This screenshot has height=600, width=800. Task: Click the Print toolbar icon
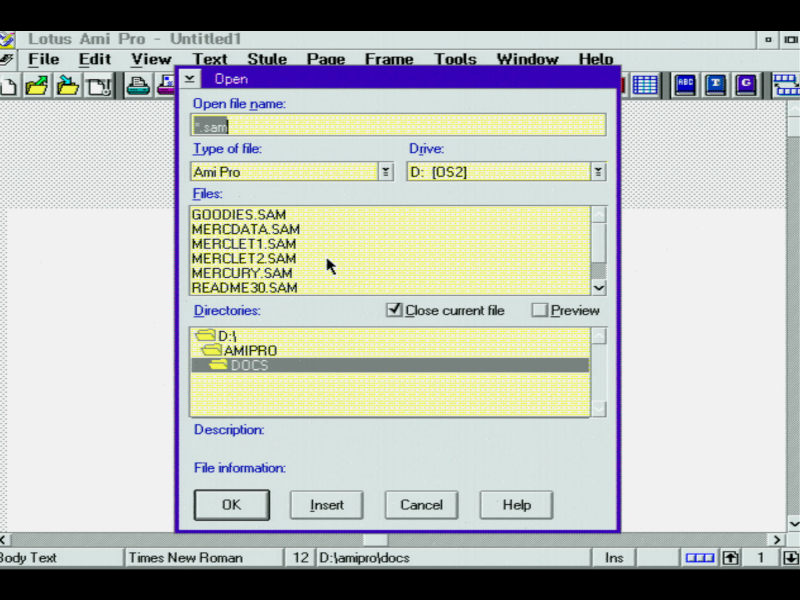pyautogui.click(x=138, y=85)
